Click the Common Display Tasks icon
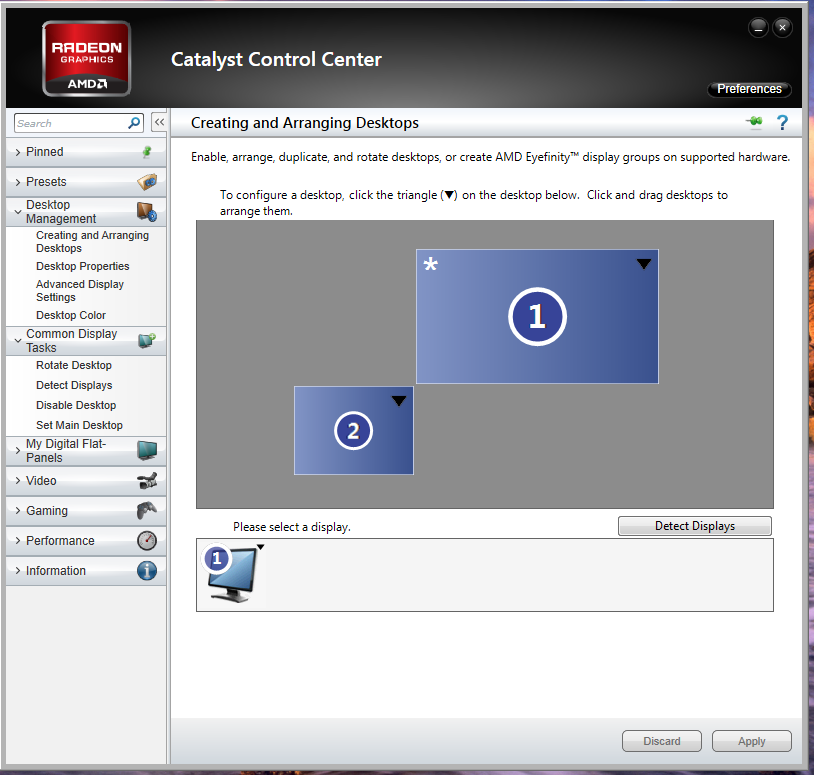The image size is (814, 775). (147, 341)
